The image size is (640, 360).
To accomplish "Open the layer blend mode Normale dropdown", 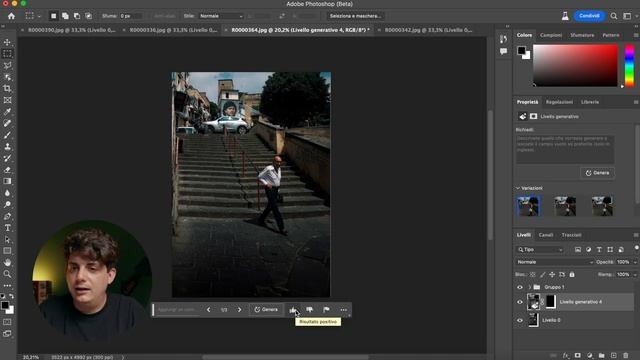I will pyautogui.click(x=554, y=262).
